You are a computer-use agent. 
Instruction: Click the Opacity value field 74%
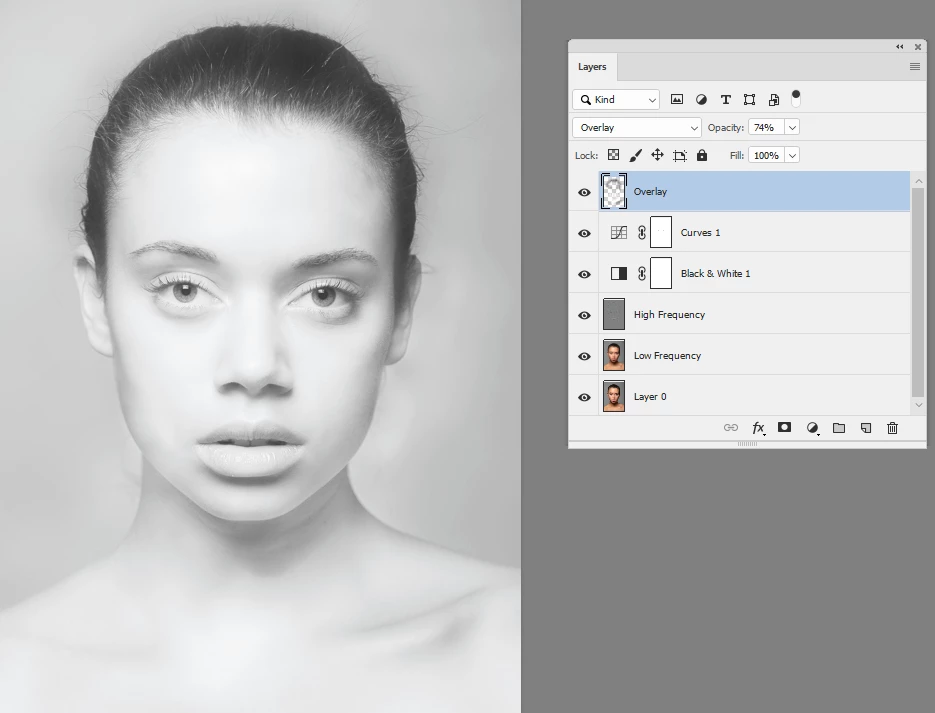pyautogui.click(x=767, y=128)
